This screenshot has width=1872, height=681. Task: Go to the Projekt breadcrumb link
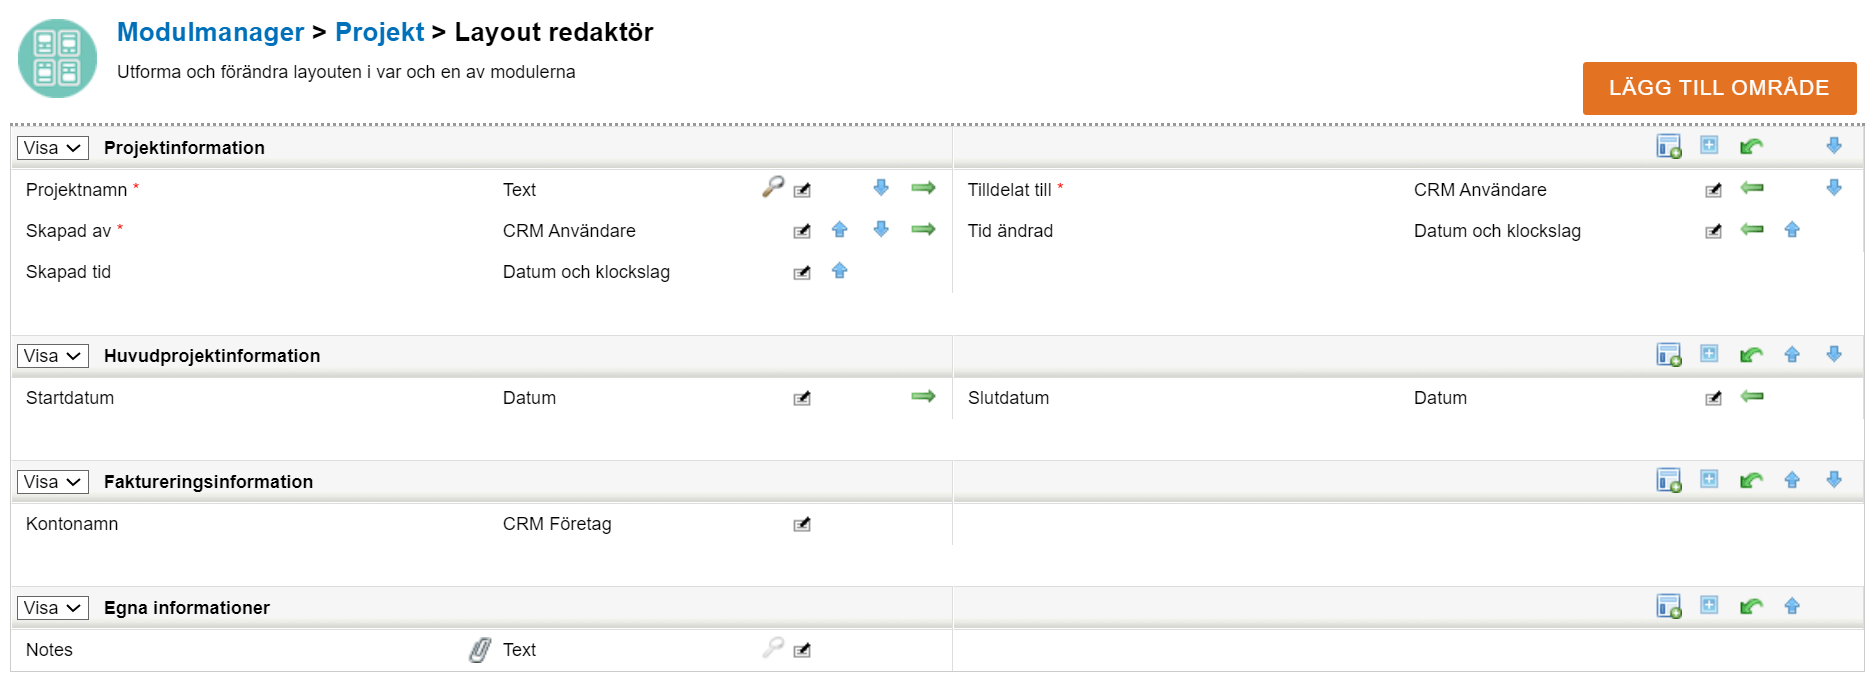tap(379, 32)
